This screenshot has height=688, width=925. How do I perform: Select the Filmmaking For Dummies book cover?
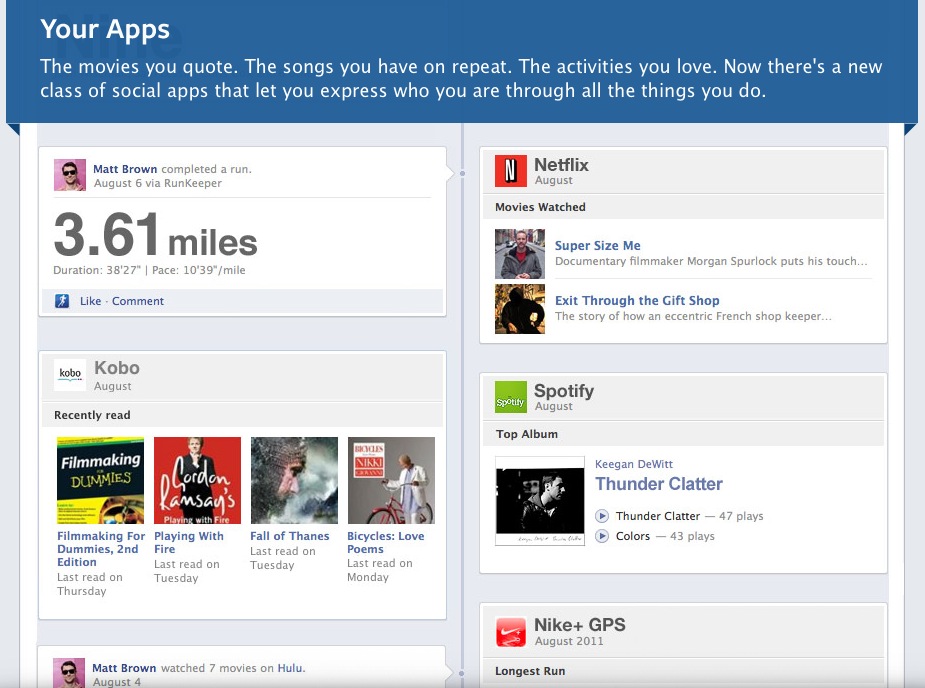100,481
